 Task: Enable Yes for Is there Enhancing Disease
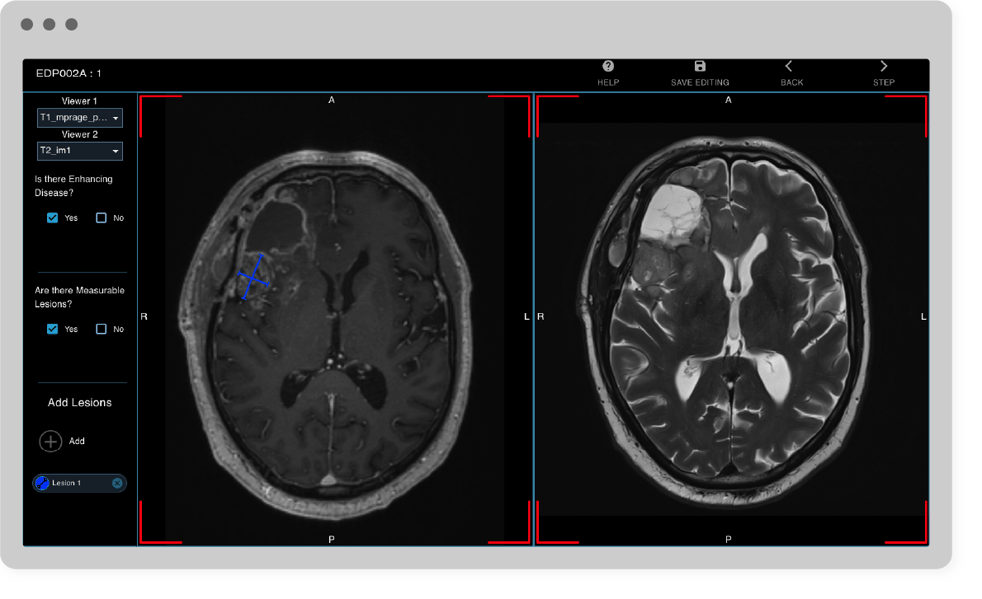point(52,217)
